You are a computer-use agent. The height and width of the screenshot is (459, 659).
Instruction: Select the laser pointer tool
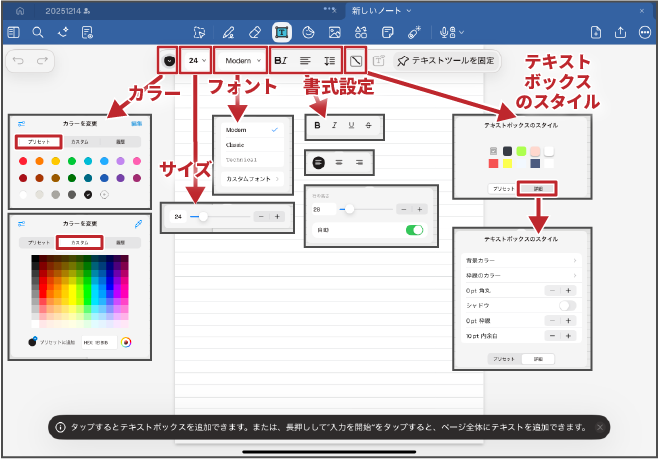414,32
